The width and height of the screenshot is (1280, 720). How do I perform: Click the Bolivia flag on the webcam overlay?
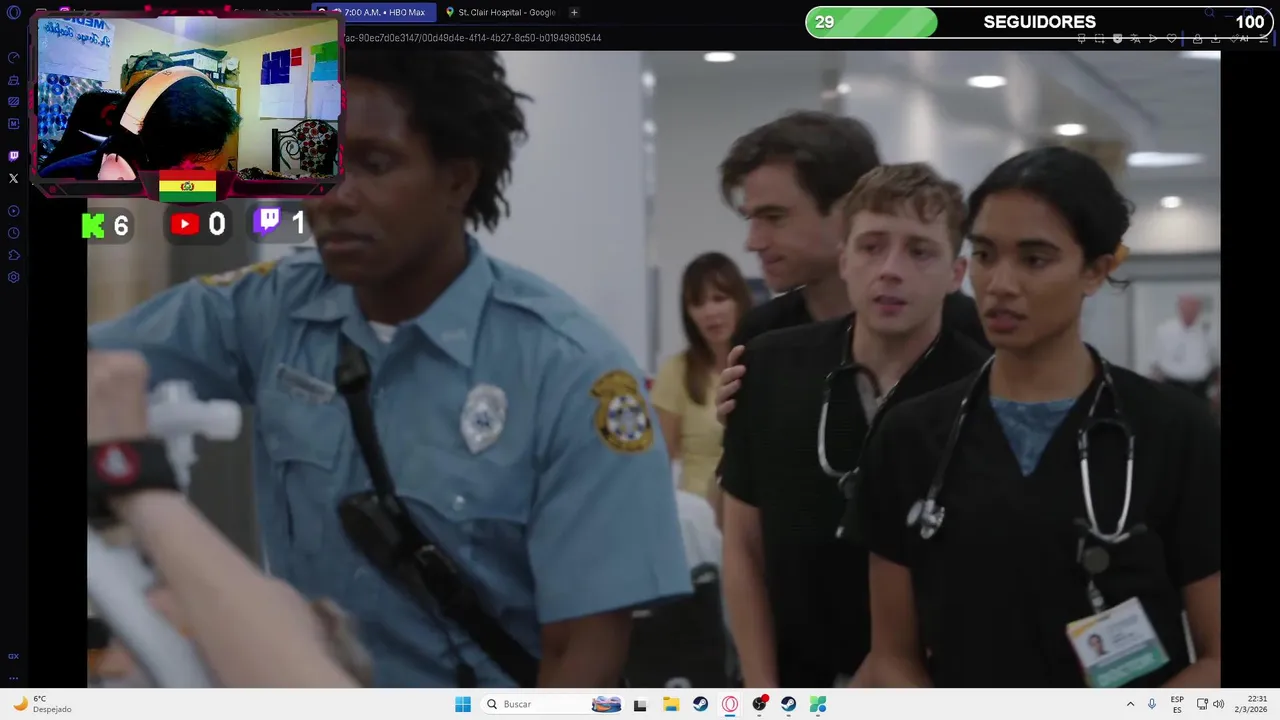point(187,186)
